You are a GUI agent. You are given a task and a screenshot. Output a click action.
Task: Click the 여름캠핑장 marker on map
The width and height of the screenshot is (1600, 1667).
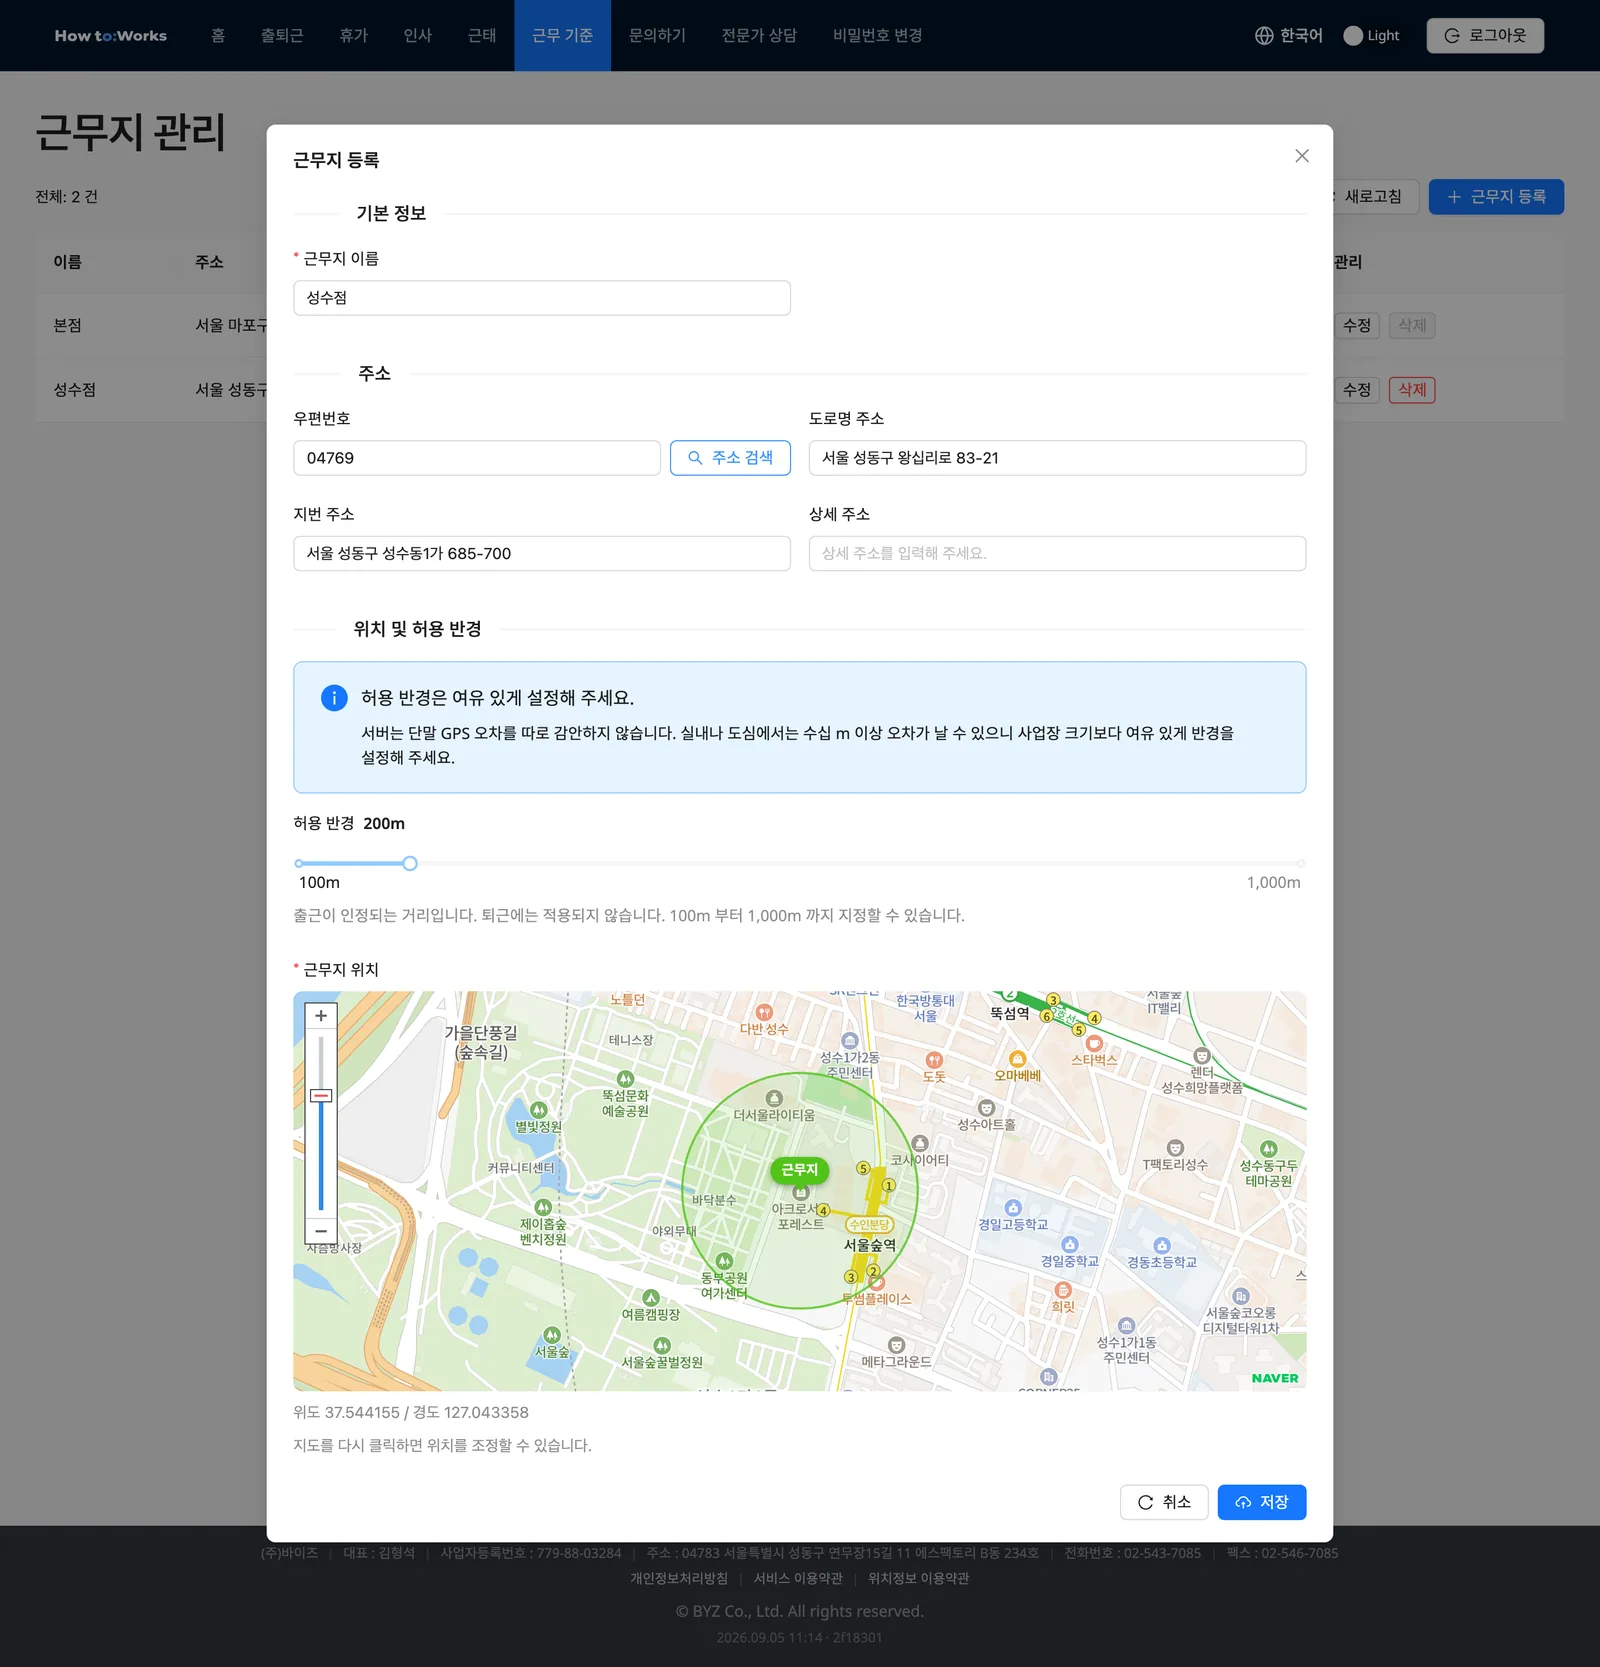pyautogui.click(x=651, y=1298)
